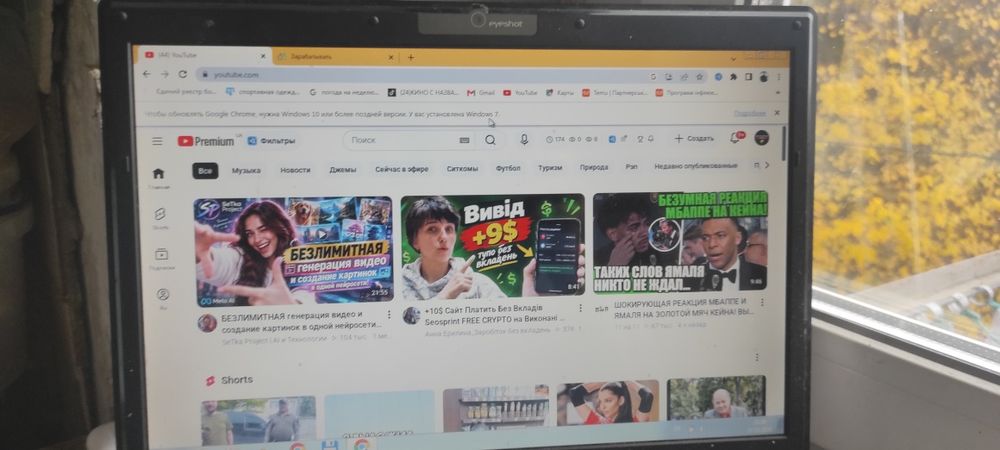Click the SeTka Project channel avatar
The width and height of the screenshot is (1000, 450).
tap(207, 323)
